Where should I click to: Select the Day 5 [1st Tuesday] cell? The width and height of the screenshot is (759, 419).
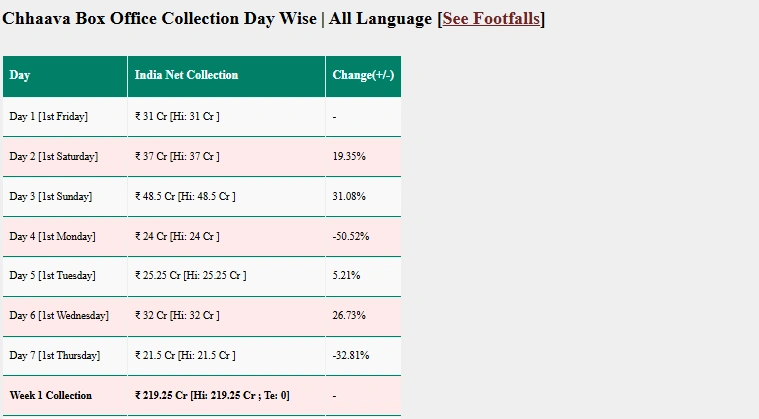click(53, 276)
